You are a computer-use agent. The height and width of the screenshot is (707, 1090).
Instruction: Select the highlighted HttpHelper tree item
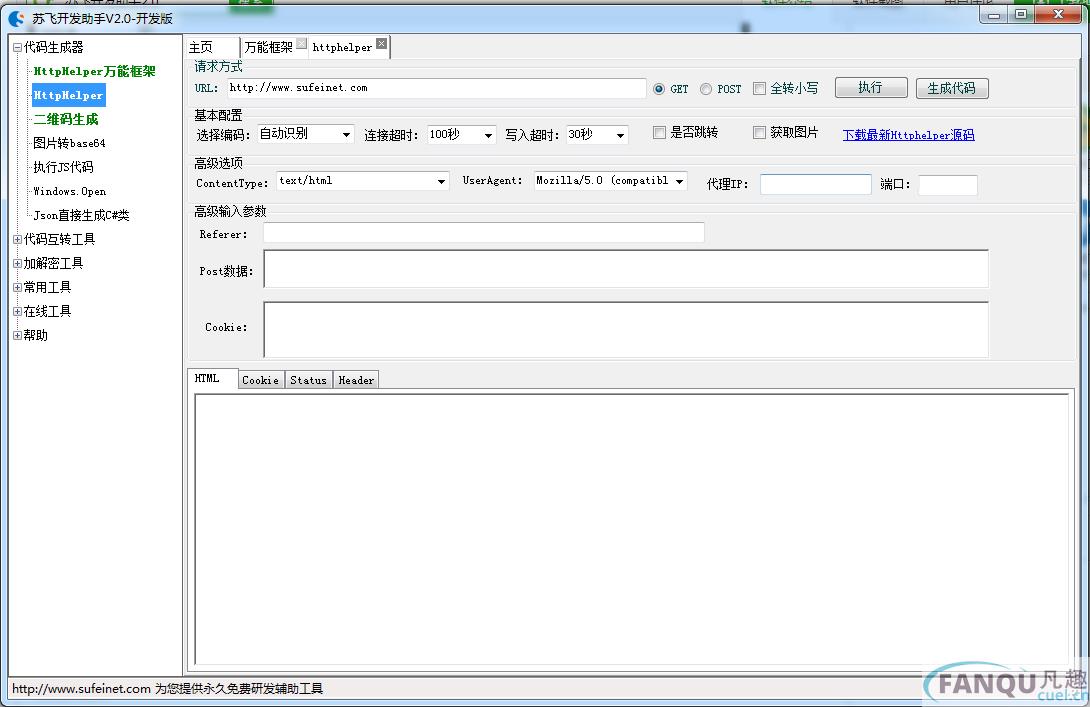pyautogui.click(x=68, y=95)
